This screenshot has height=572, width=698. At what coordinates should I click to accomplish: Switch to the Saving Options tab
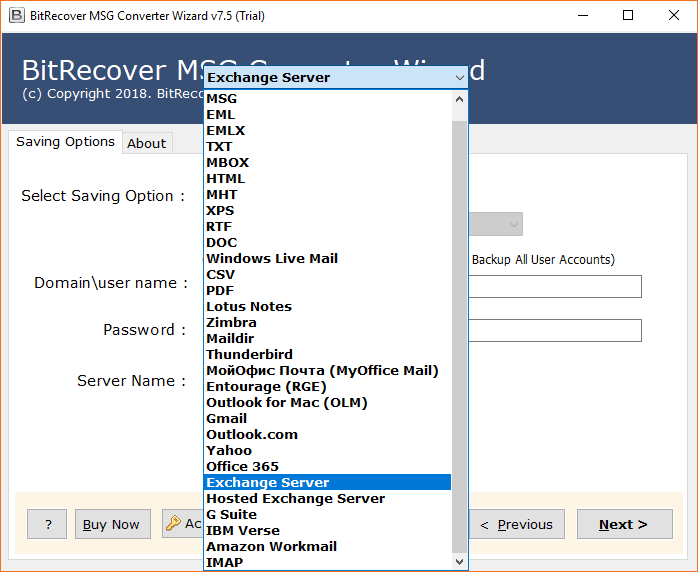(x=65, y=142)
